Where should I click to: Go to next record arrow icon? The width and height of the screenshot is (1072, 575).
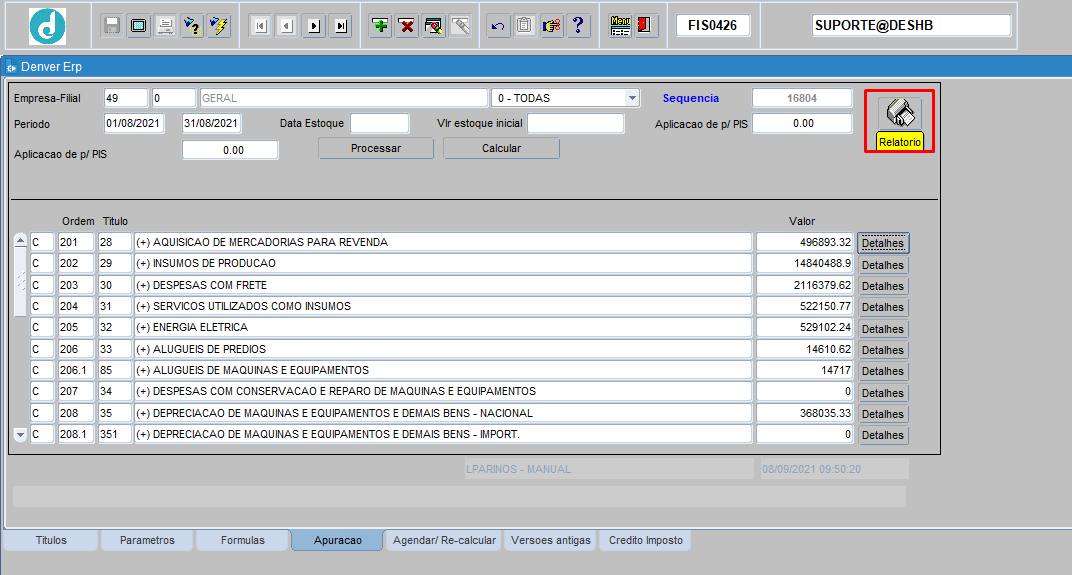point(314,26)
